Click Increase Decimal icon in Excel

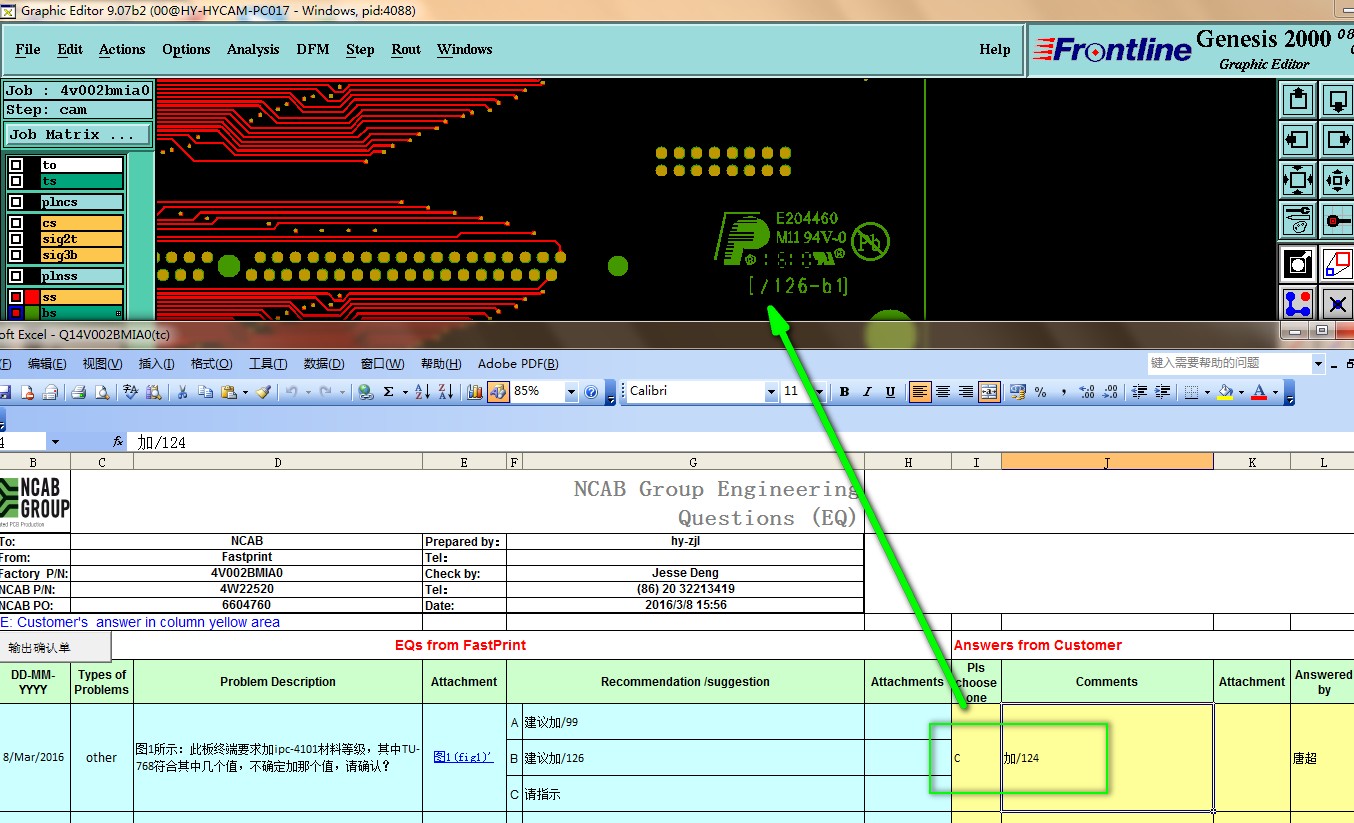[x=1087, y=392]
